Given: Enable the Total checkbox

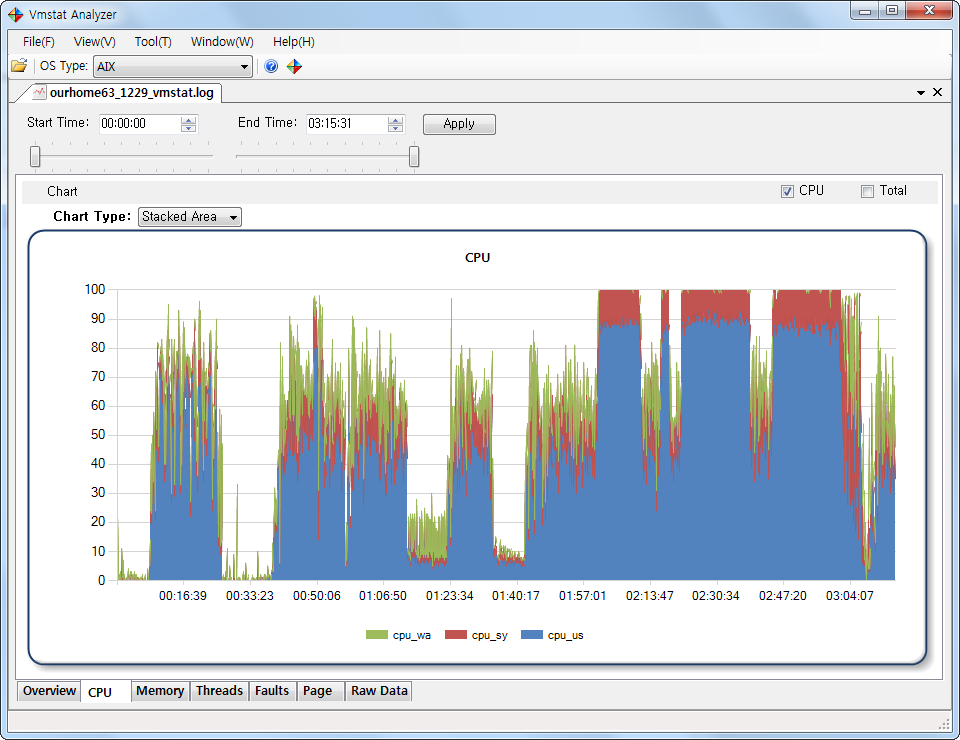Looking at the screenshot, I should tap(866, 191).
